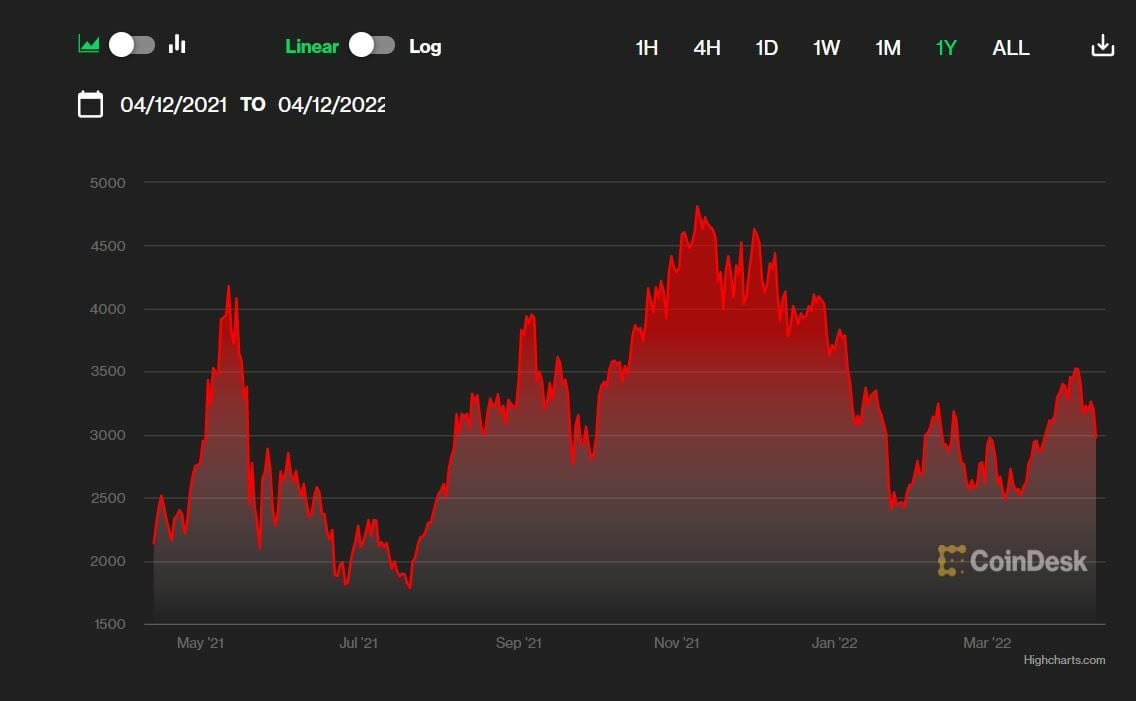The image size is (1136, 701).
Task: Download chart data with the download icon
Action: [1103, 46]
